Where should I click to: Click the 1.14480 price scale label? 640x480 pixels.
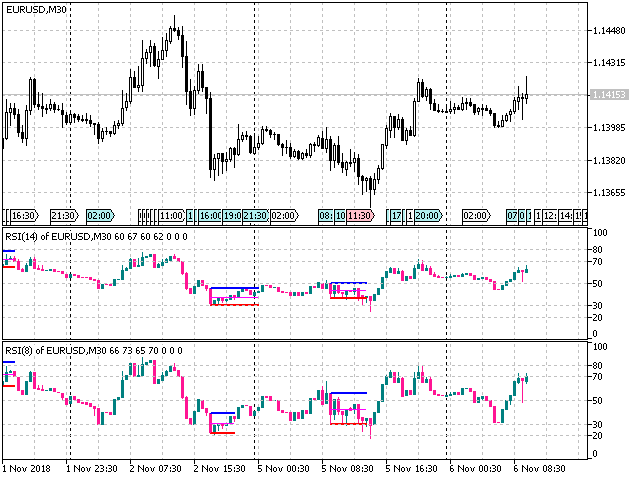pyautogui.click(x=609, y=31)
